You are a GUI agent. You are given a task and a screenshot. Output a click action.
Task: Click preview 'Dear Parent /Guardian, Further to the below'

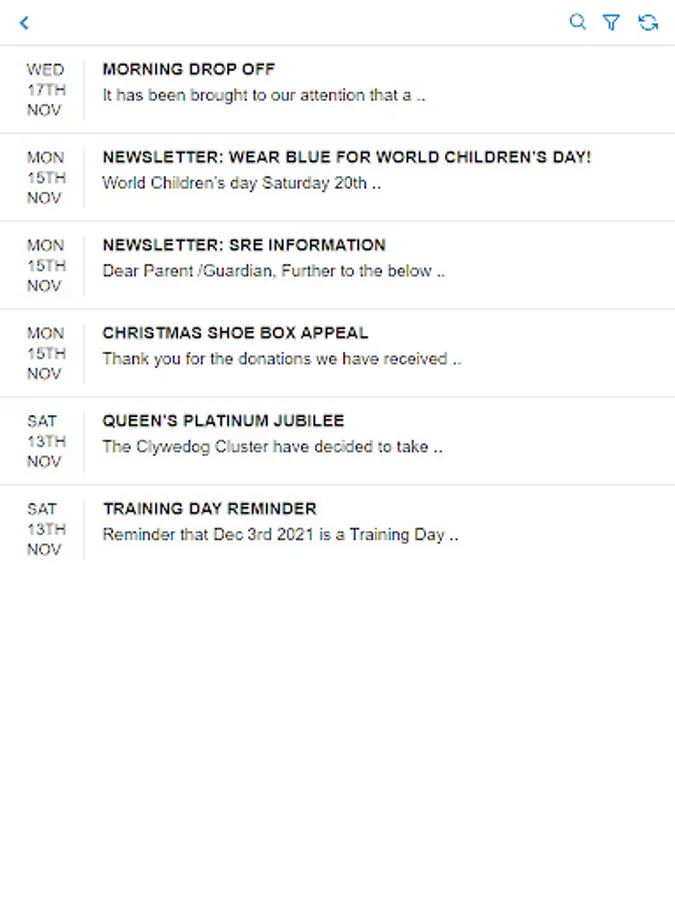coord(273,271)
